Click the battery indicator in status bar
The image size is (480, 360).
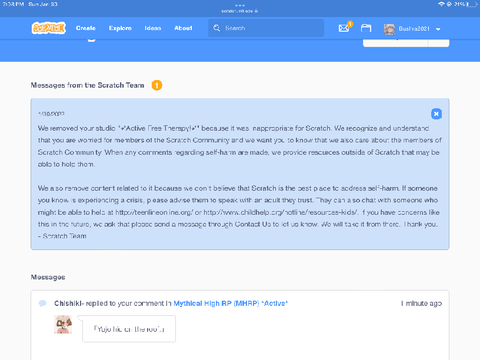[x=473, y=4]
